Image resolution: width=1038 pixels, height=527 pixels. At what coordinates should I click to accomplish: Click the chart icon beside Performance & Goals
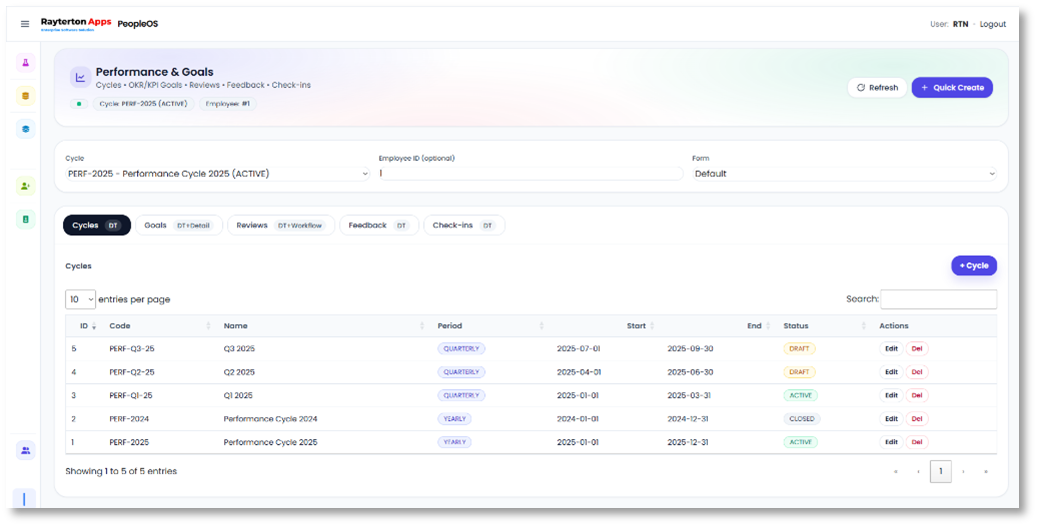(x=80, y=77)
